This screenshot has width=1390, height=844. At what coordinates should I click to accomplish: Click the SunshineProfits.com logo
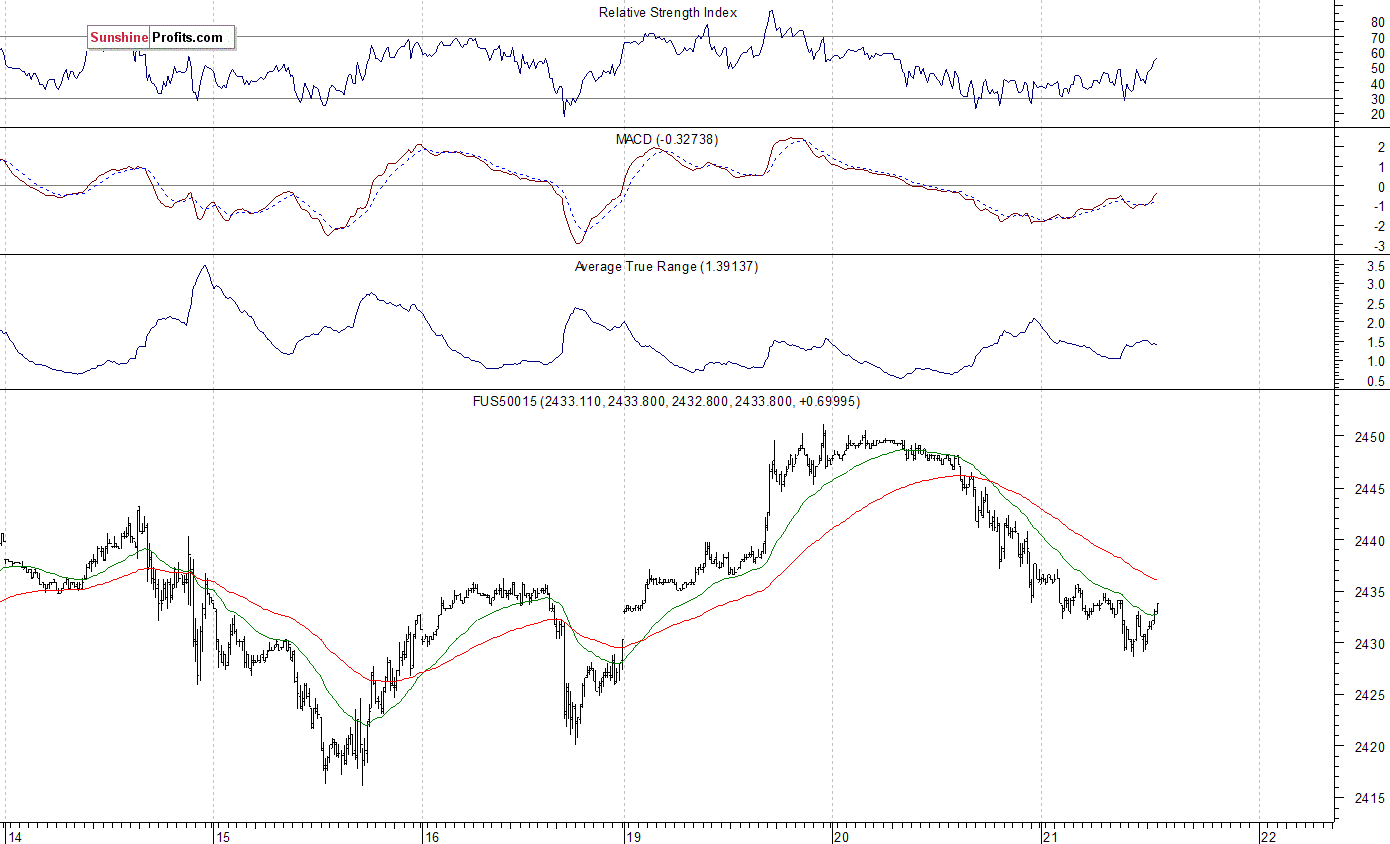click(161, 38)
